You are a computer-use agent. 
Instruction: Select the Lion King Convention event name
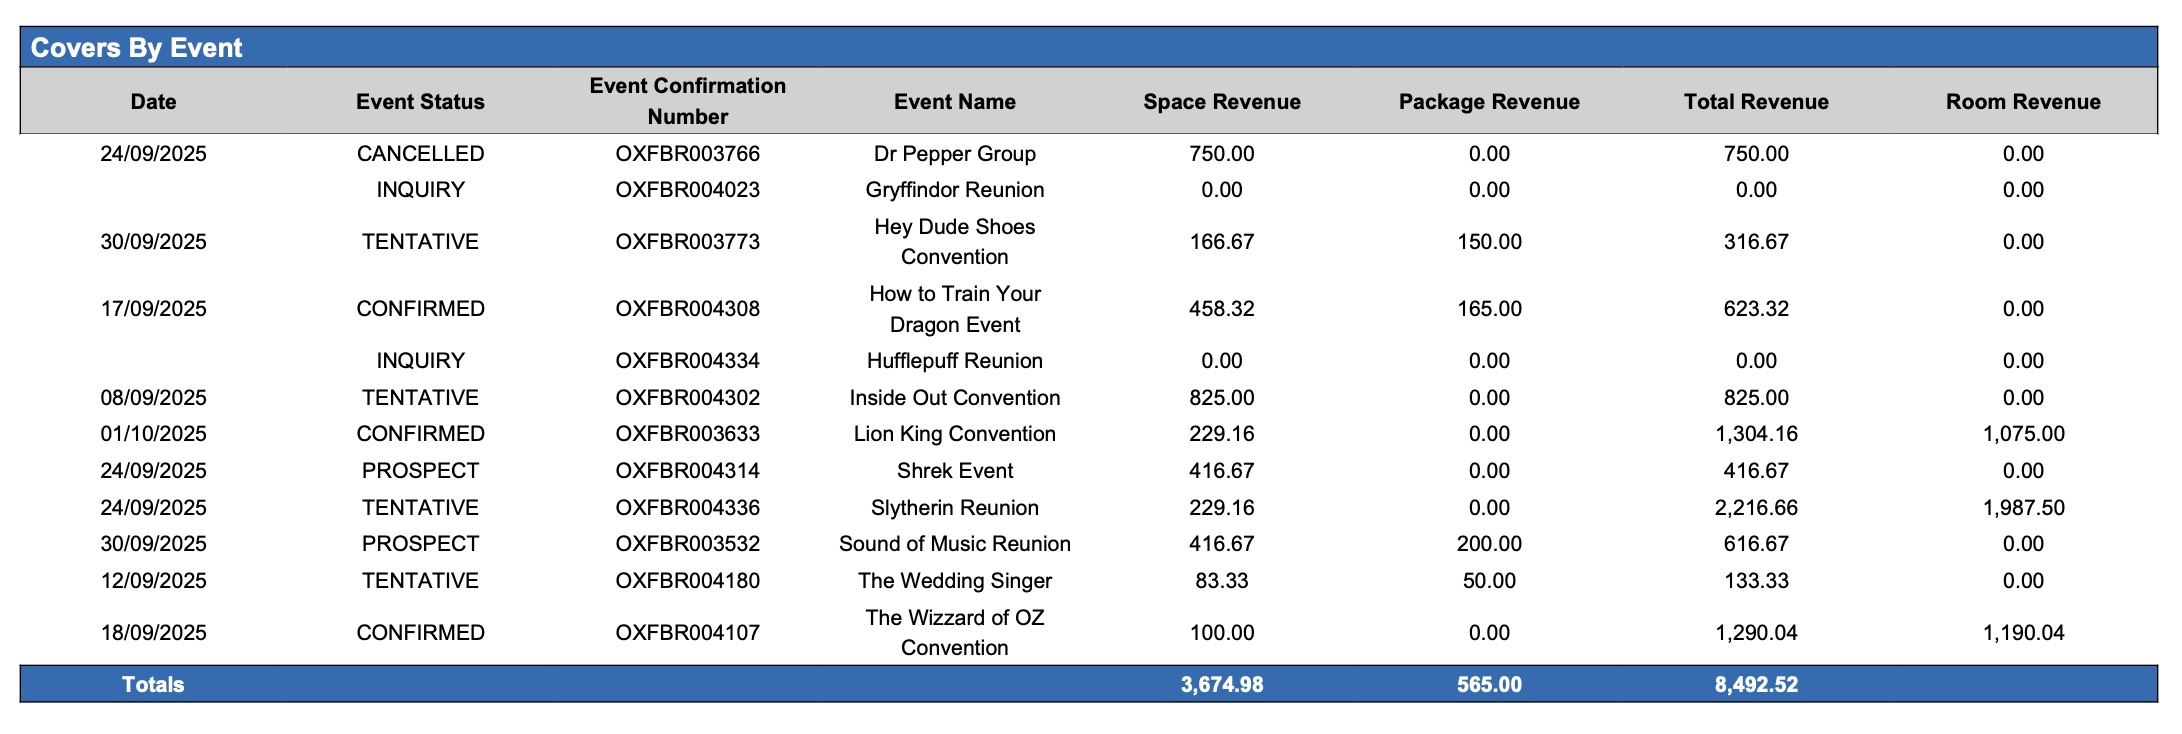pyautogui.click(x=954, y=434)
